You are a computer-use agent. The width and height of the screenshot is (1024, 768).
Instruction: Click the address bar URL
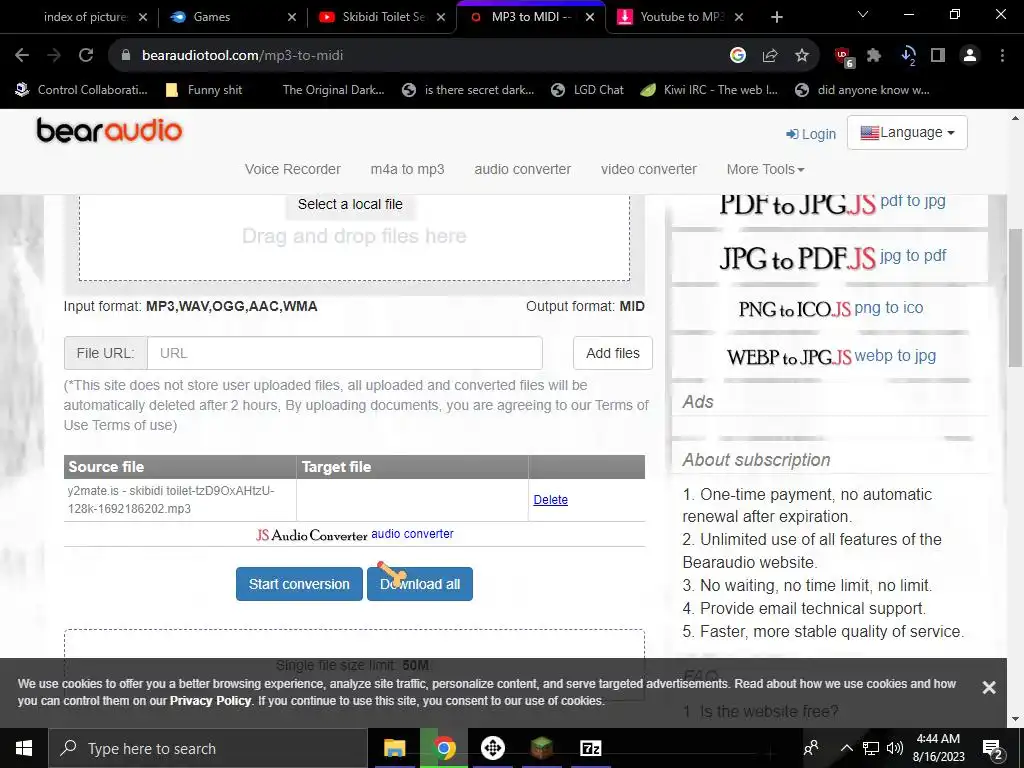click(x=242, y=56)
